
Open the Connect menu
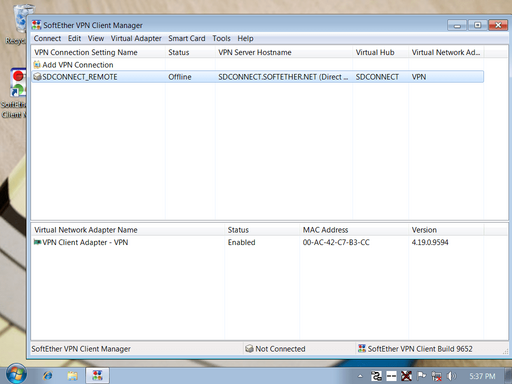tap(47, 38)
